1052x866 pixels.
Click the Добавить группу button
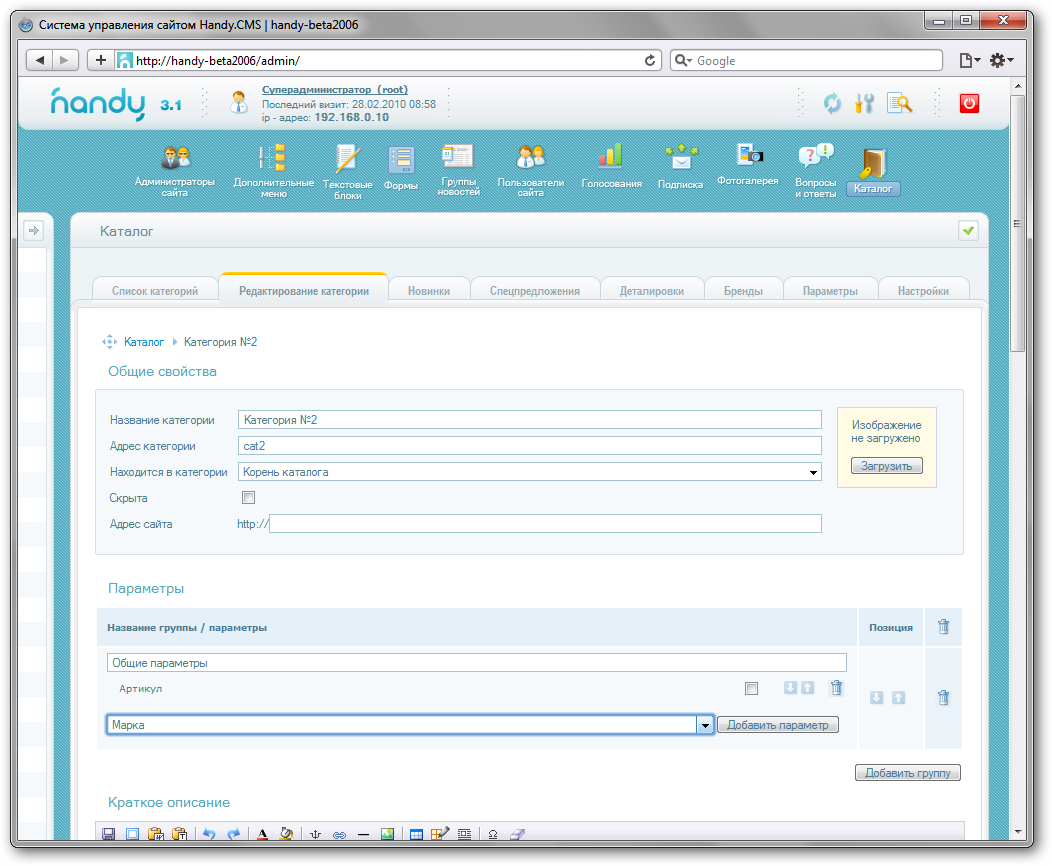pyautogui.click(x=907, y=773)
